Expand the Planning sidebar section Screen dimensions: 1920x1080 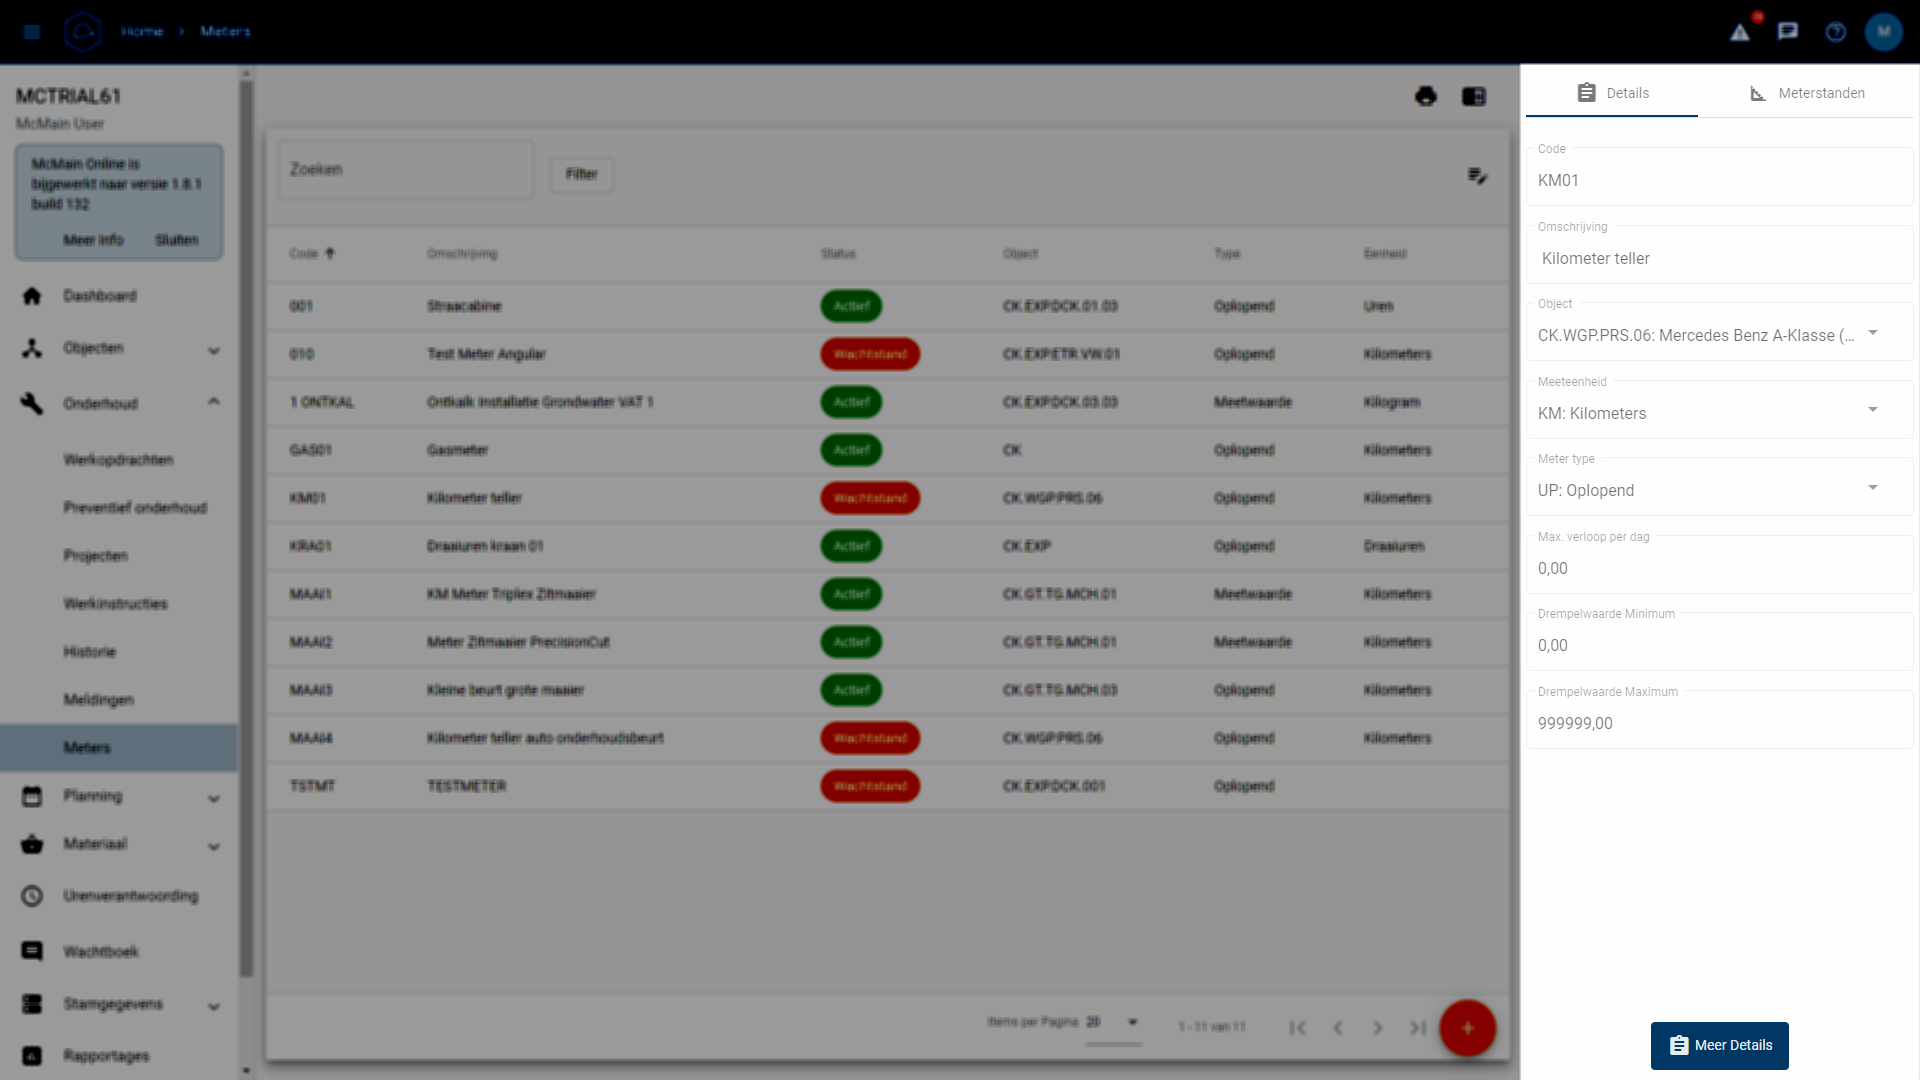pos(213,797)
